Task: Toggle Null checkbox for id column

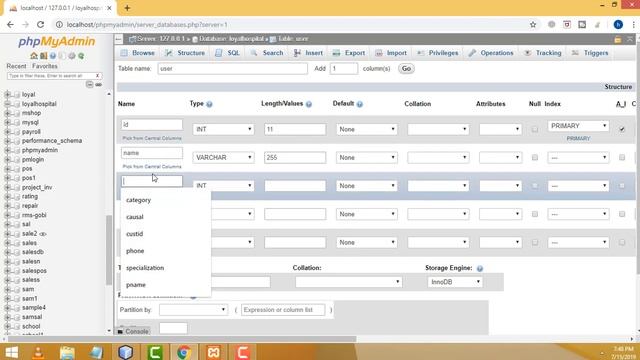Action: (535, 129)
